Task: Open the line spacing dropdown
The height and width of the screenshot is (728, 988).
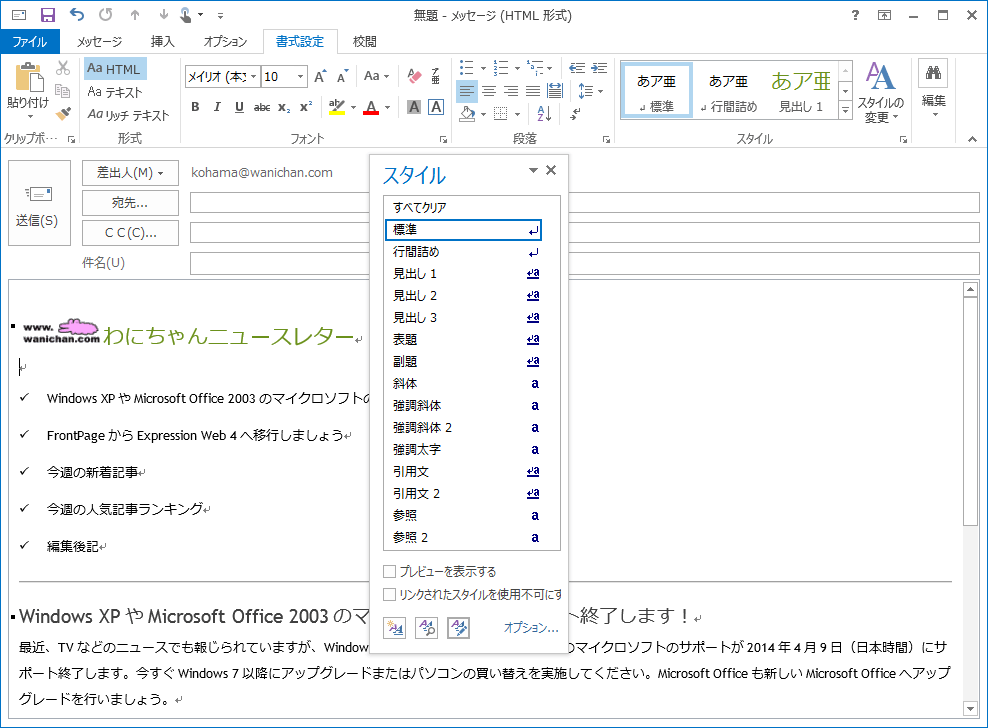Action: click(x=590, y=91)
